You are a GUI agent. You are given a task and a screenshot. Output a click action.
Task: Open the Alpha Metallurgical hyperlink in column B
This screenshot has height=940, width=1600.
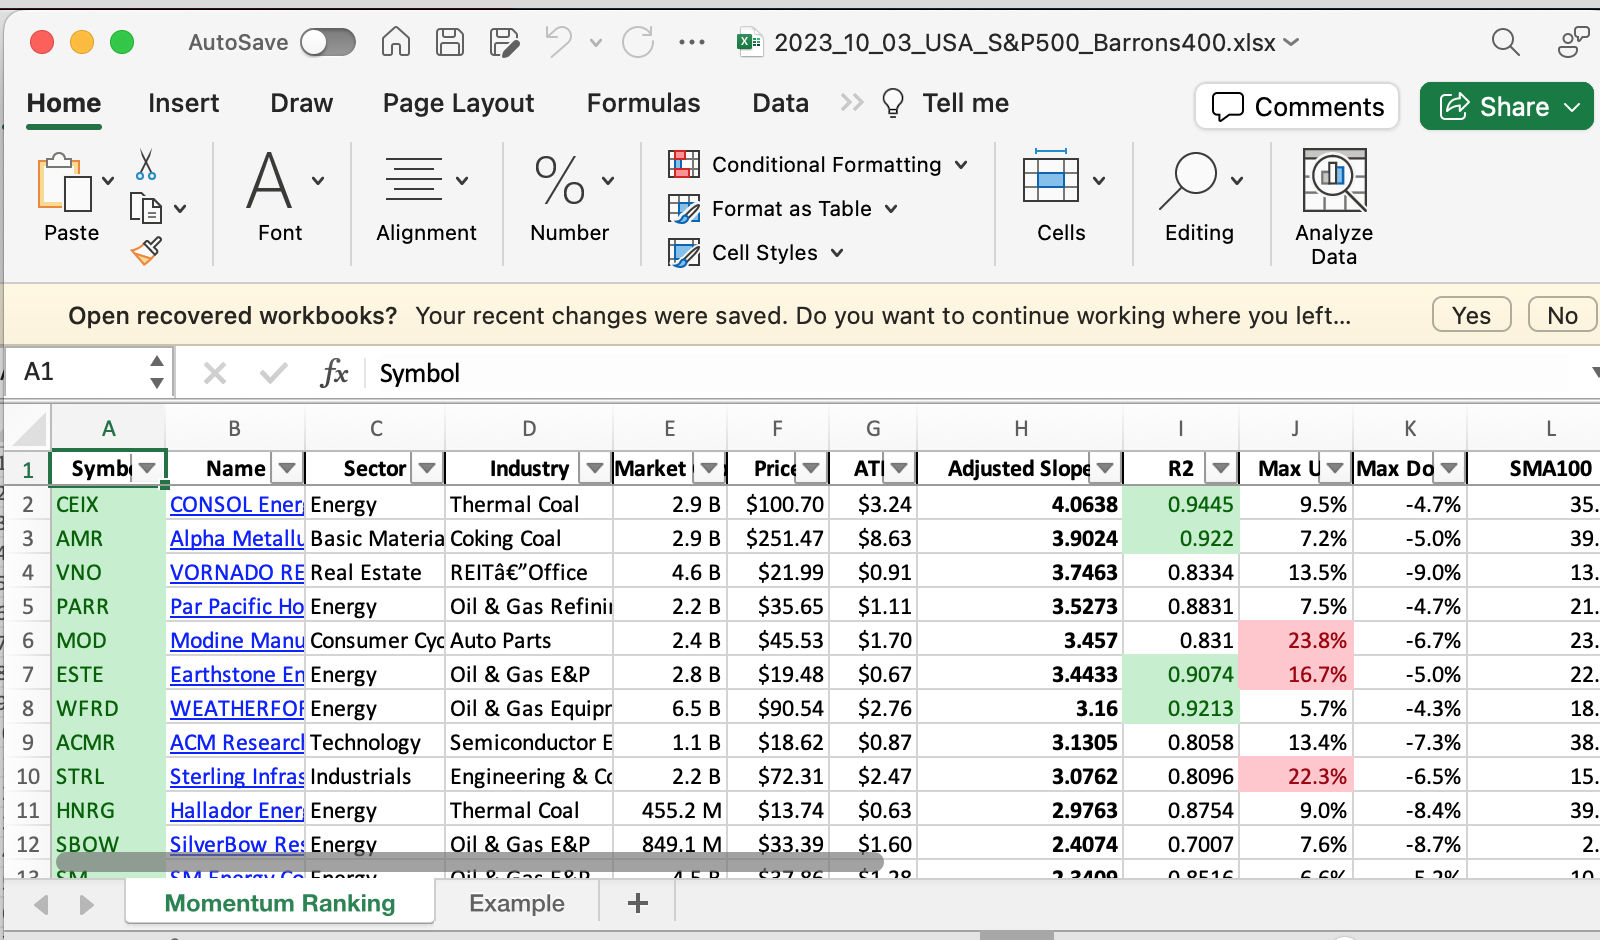coord(236,538)
